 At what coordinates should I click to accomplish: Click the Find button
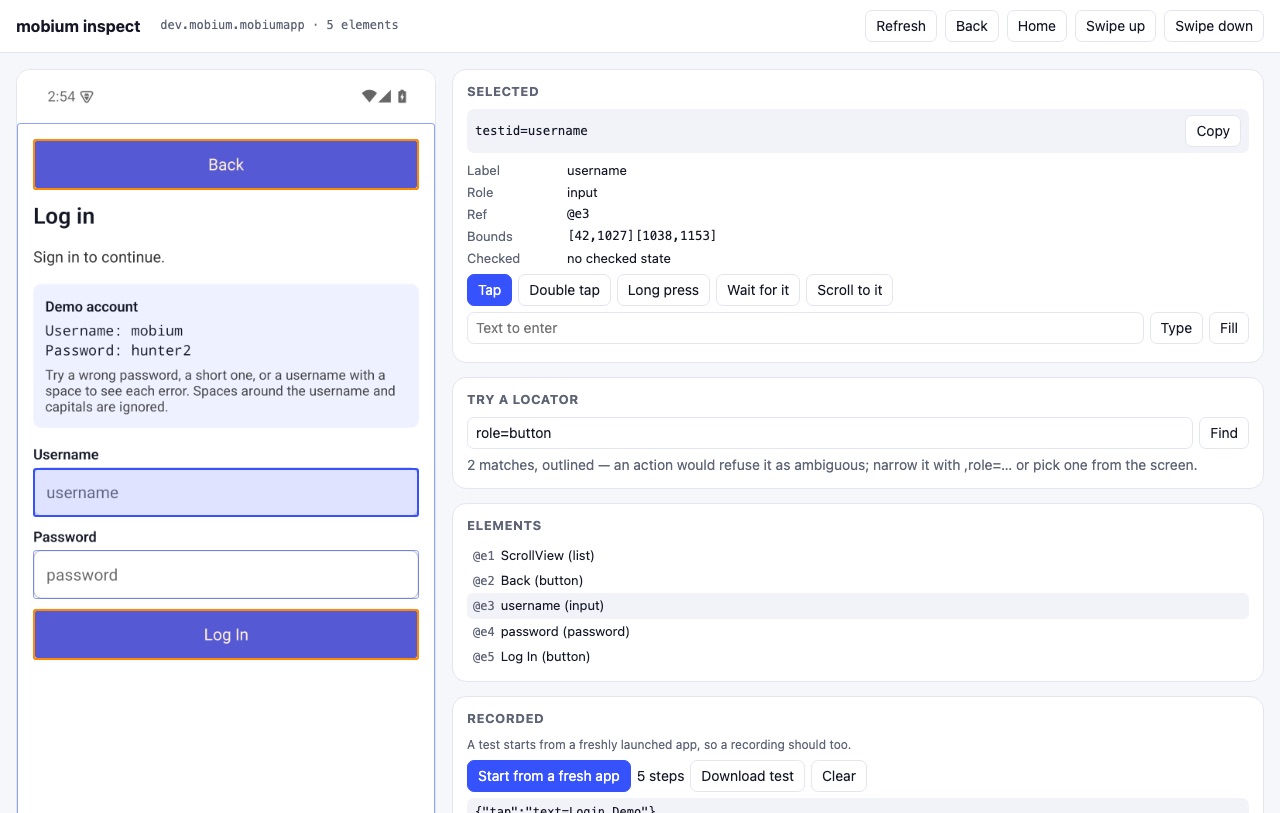pos(1224,433)
